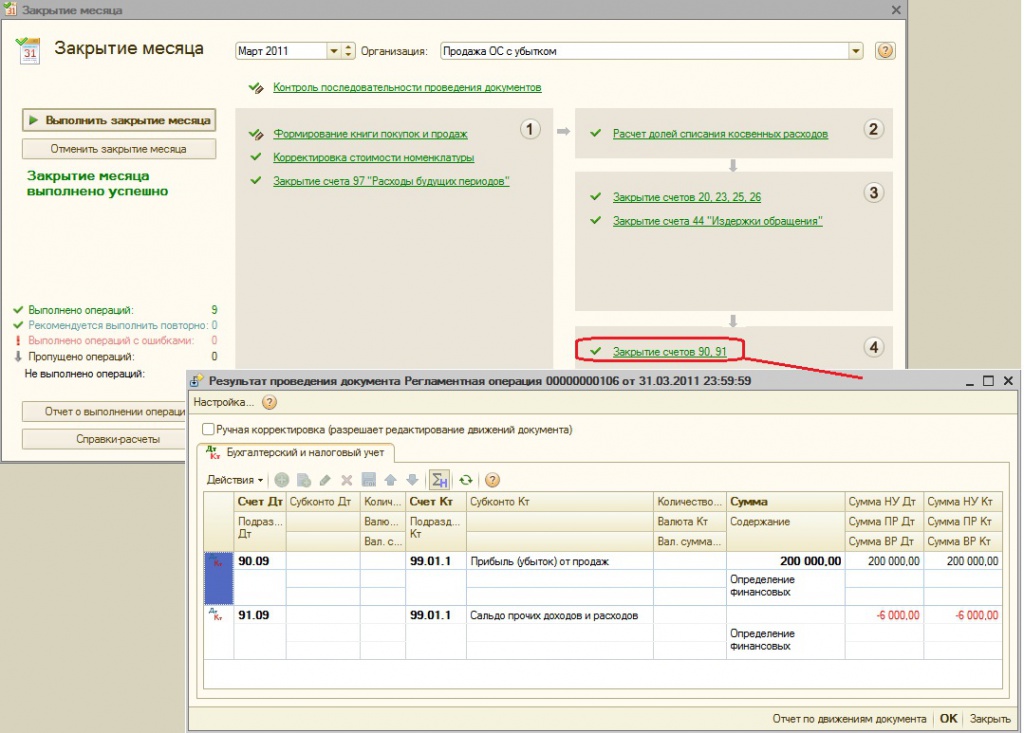This screenshot has height=733, width=1024.
Task: Toggle the tax accounting sum ΣН icon
Action: pyautogui.click(x=440, y=480)
